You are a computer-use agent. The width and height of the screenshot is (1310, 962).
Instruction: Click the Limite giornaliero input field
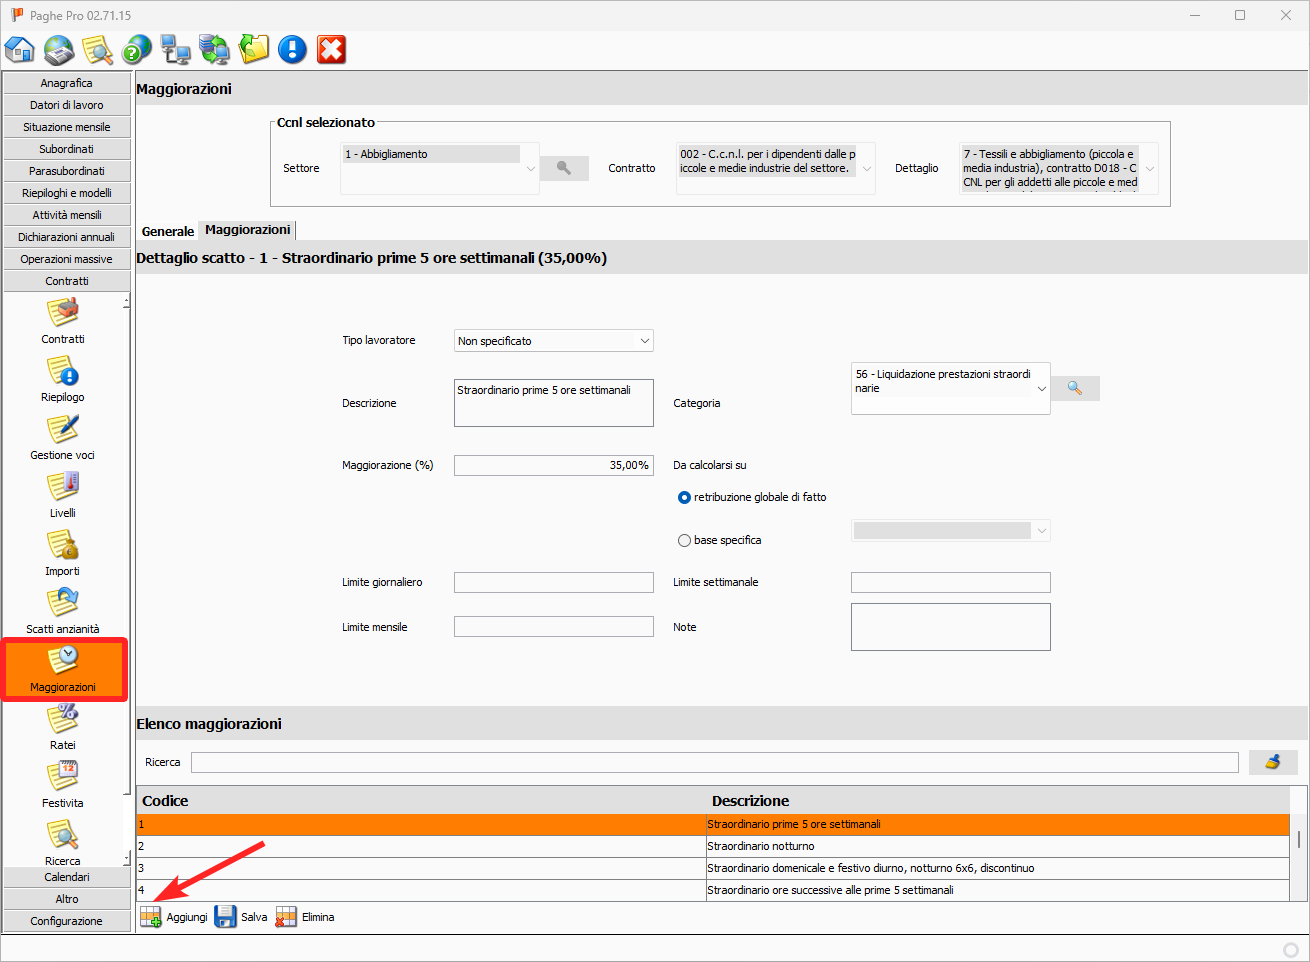(x=553, y=582)
